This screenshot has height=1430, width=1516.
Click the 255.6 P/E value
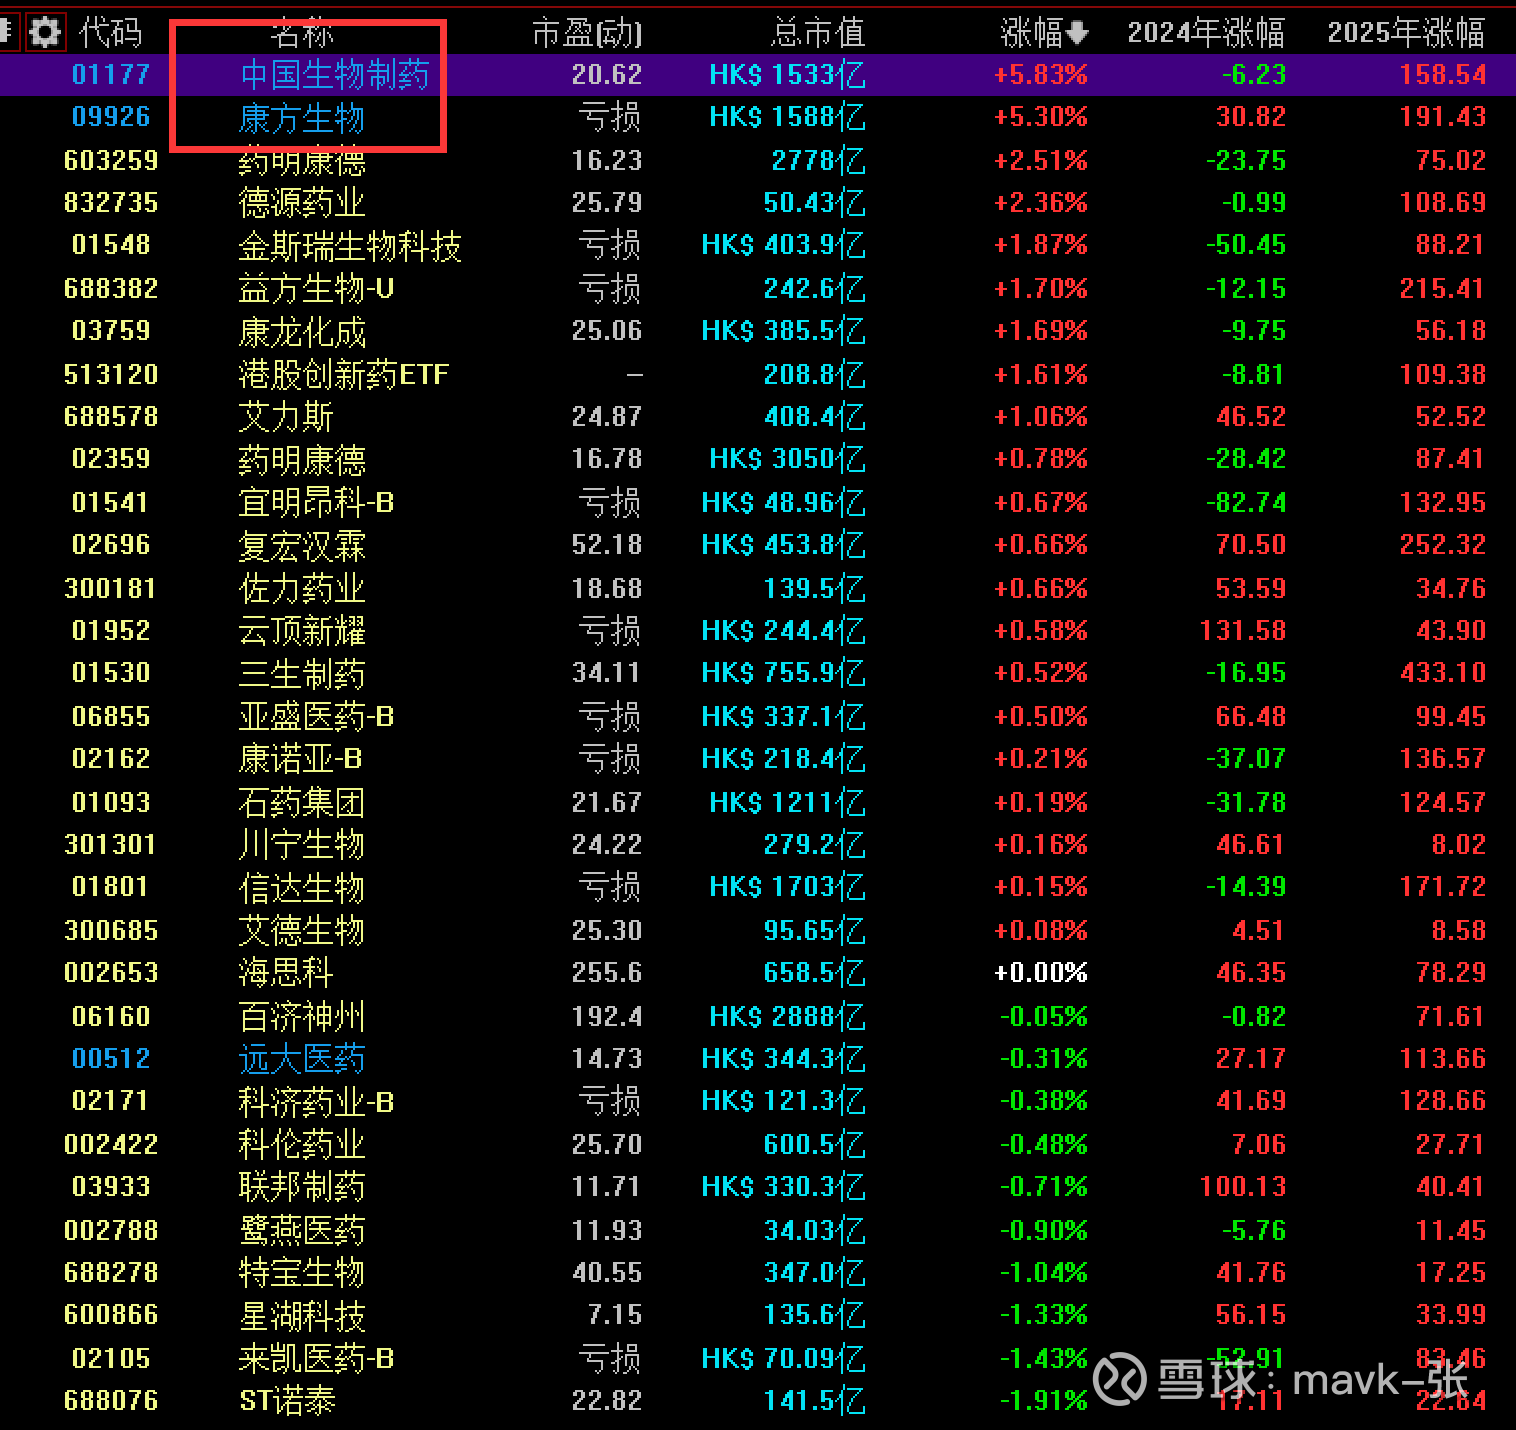click(x=607, y=973)
